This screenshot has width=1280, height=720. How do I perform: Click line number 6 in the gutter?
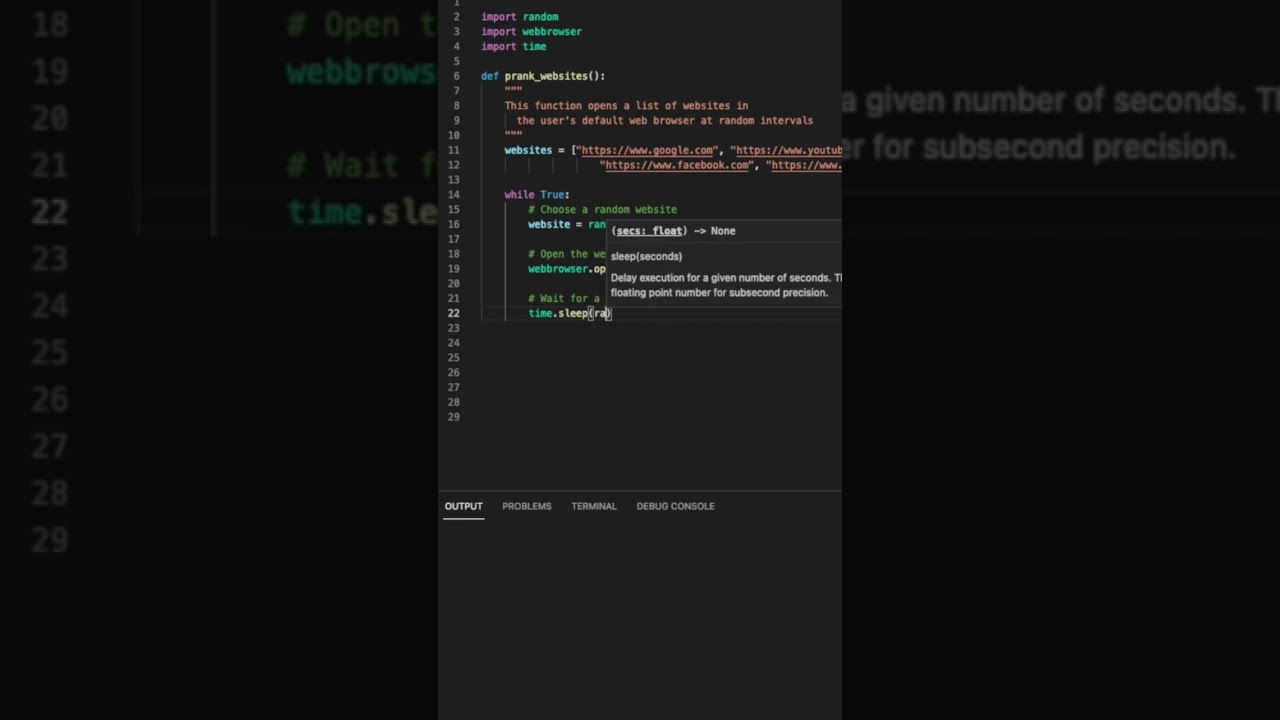456,76
